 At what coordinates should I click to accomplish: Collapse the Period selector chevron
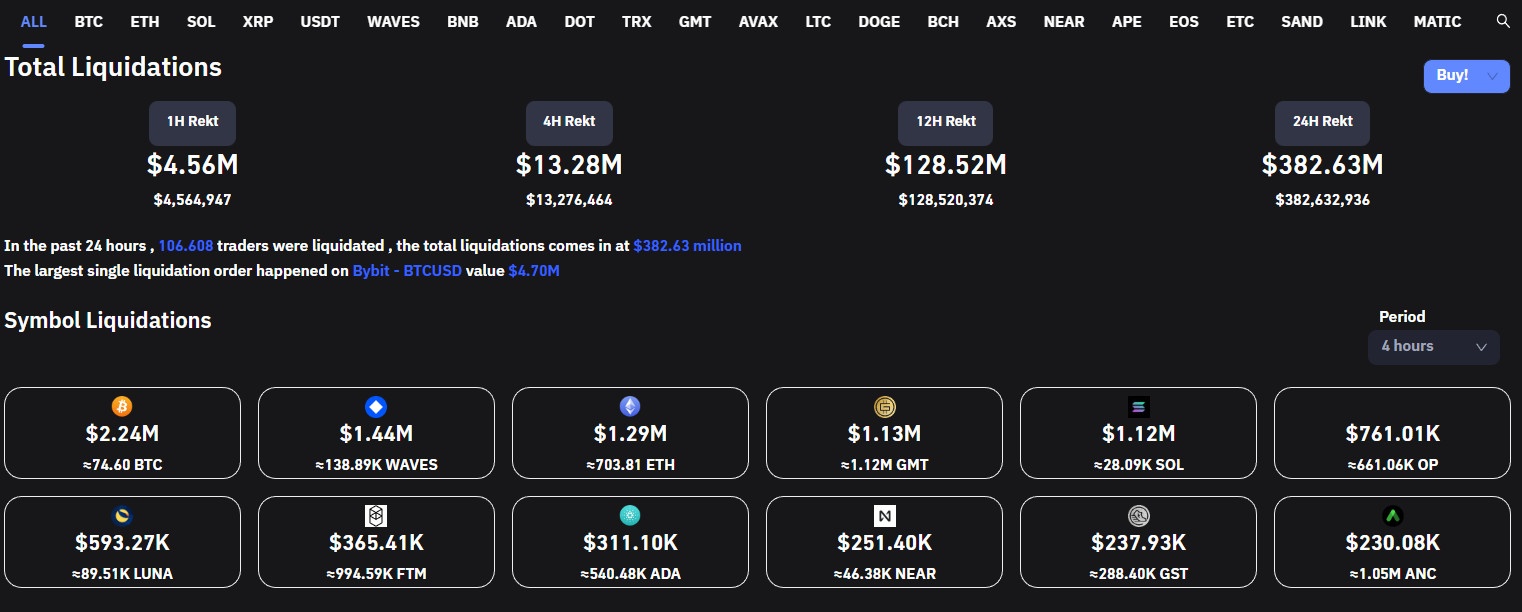1483,347
